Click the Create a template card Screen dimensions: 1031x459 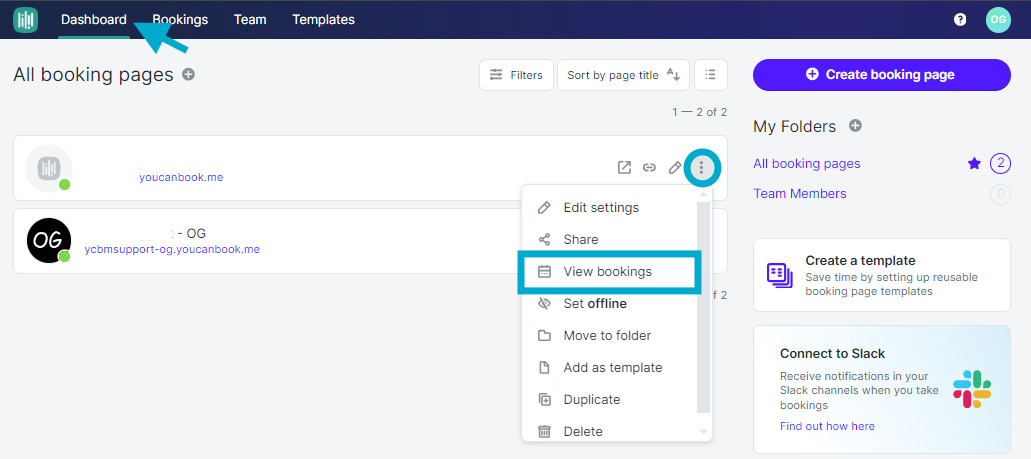(882, 275)
